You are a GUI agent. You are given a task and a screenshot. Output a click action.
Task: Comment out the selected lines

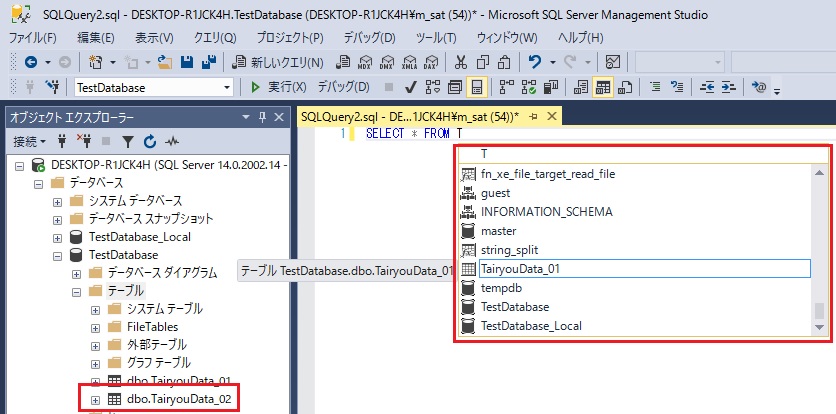coord(655,87)
